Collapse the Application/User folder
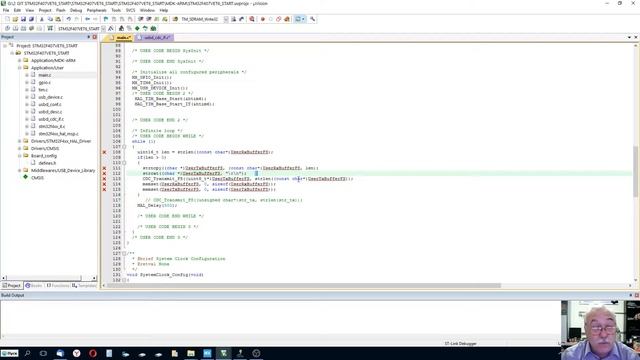This screenshot has height=360, width=640. coord(20,68)
